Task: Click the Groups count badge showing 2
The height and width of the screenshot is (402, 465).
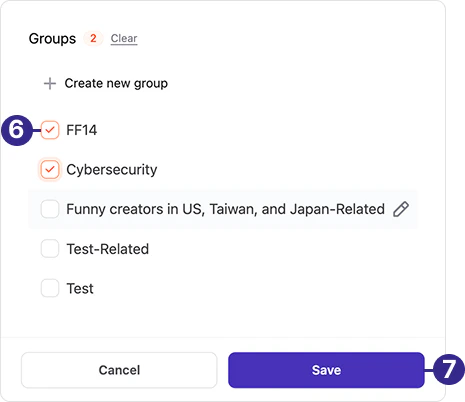Action: click(x=93, y=38)
